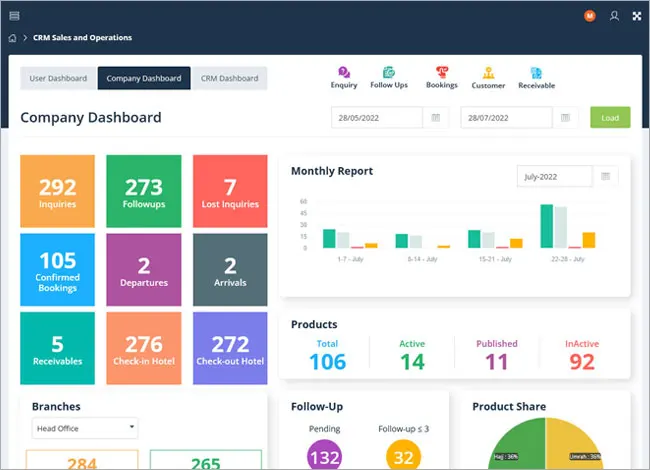Expand the Head Office branches dropdown
The height and width of the screenshot is (470, 650).
(x=85, y=428)
